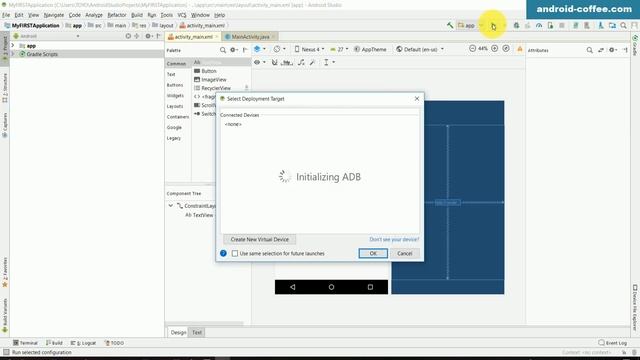Open the Event Log tool window
This screenshot has height=360, width=640.
pos(613,343)
